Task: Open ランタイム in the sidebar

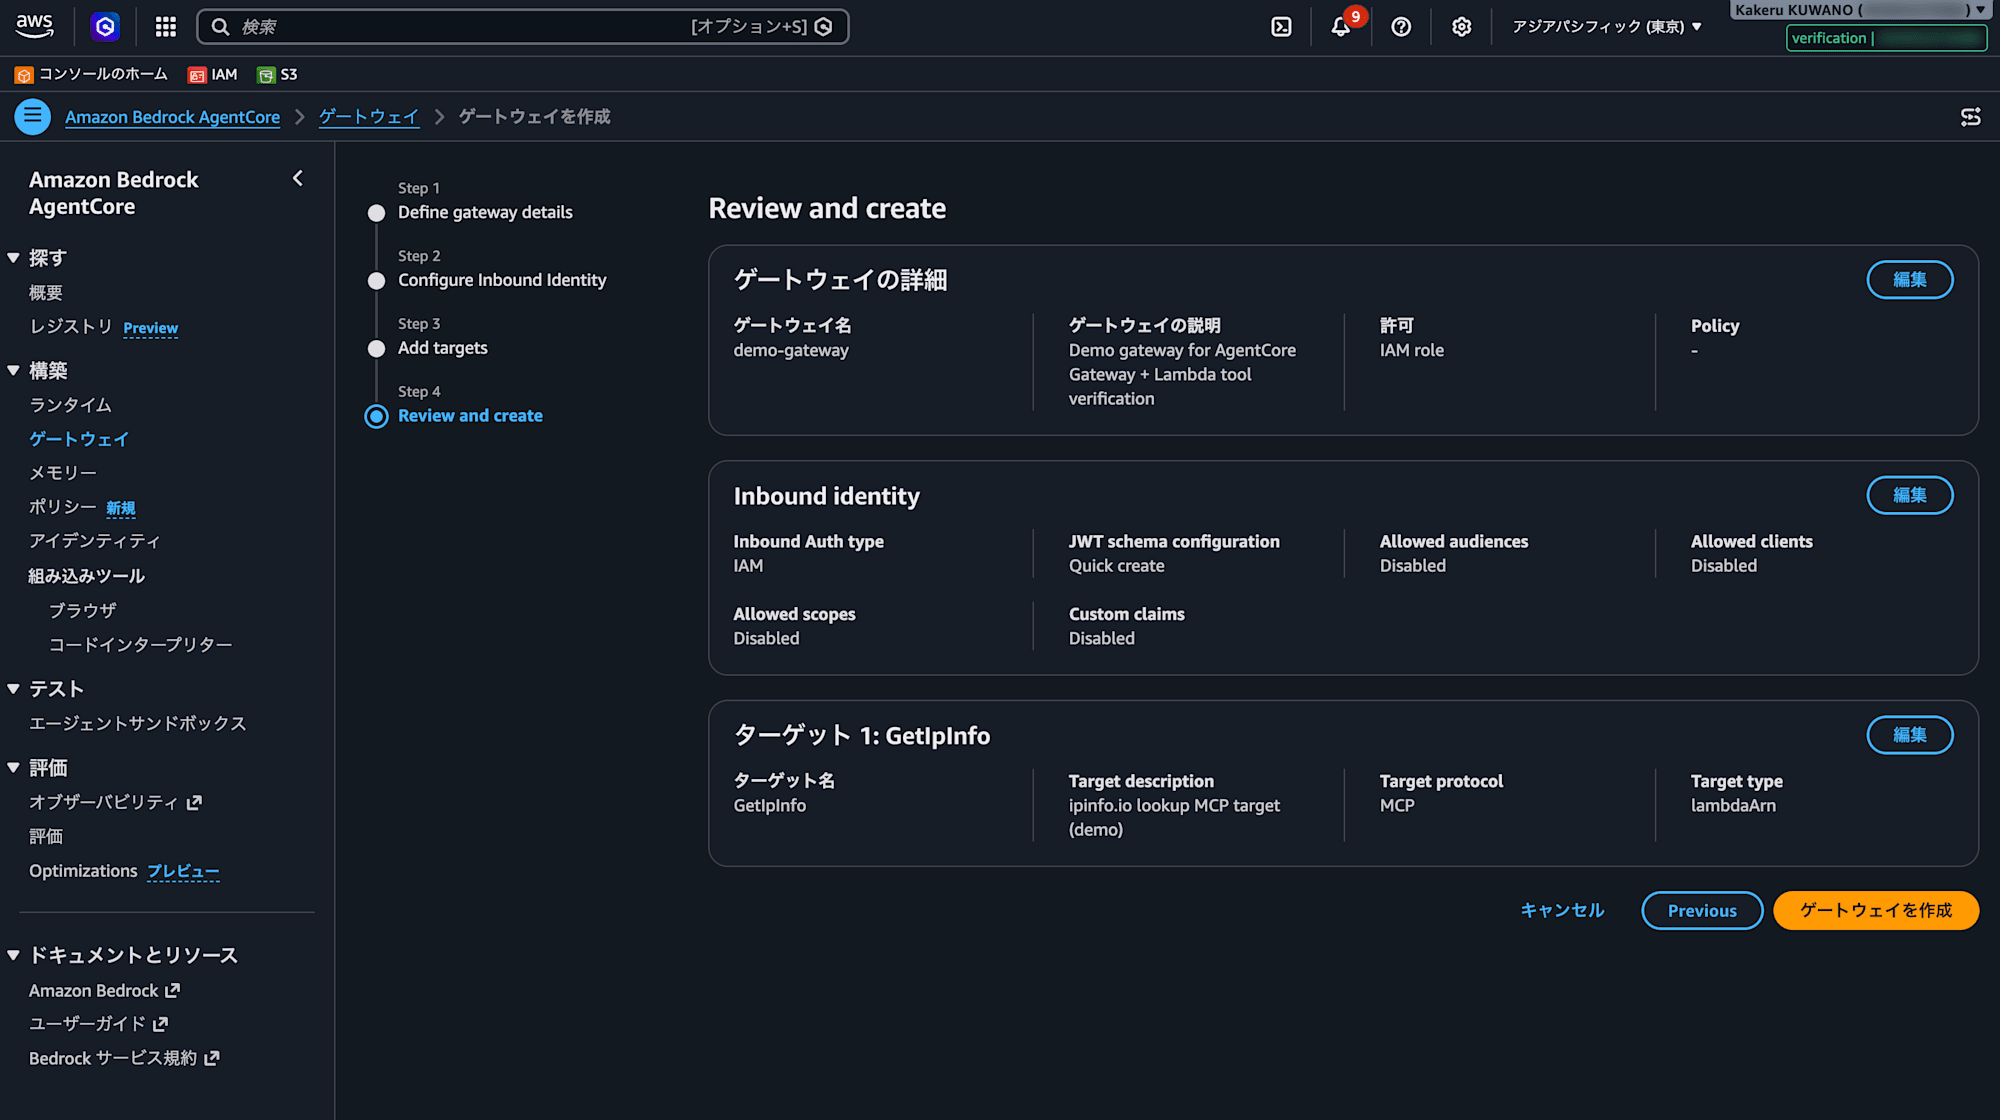Action: (70, 405)
